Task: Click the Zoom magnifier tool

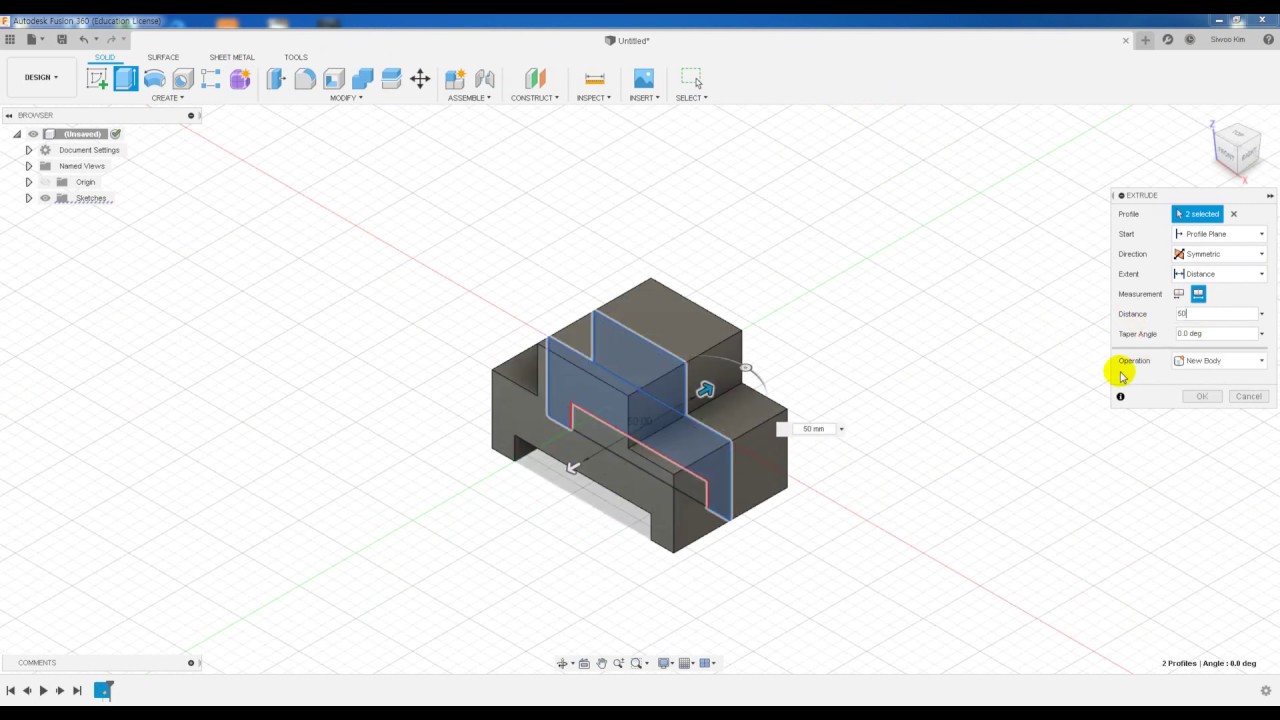Action: click(618, 663)
